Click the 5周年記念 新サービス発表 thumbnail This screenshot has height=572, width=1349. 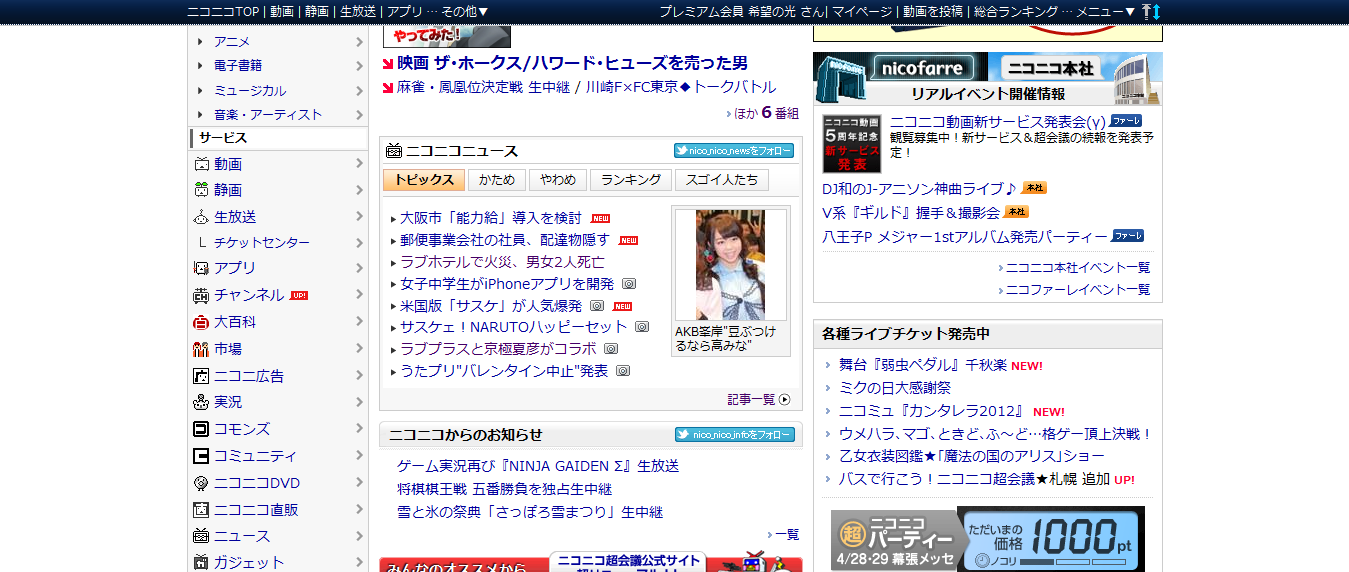tap(852, 143)
